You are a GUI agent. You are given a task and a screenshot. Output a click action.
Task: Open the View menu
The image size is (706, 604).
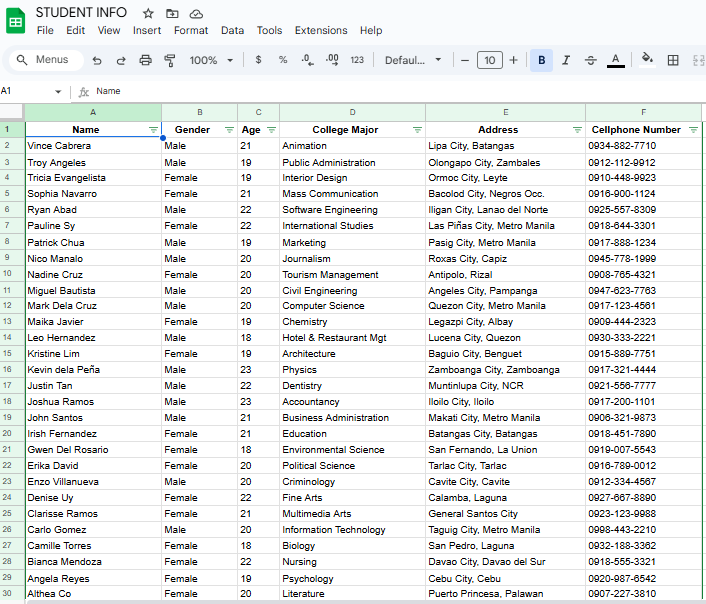tap(109, 30)
